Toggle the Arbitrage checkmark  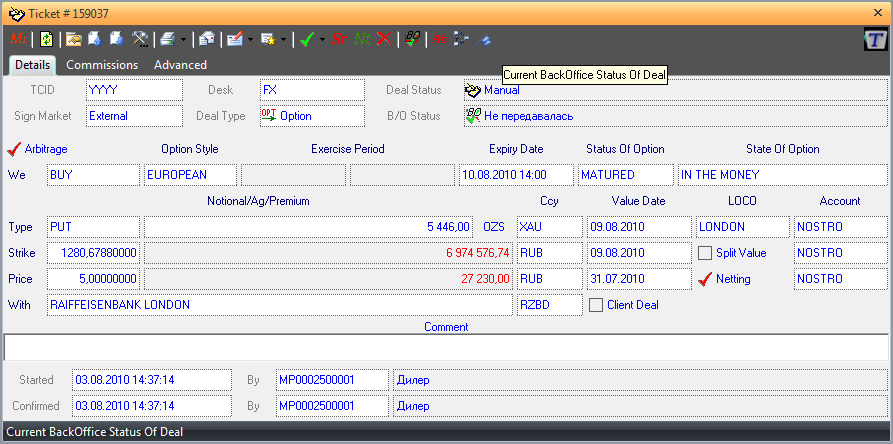[14, 149]
